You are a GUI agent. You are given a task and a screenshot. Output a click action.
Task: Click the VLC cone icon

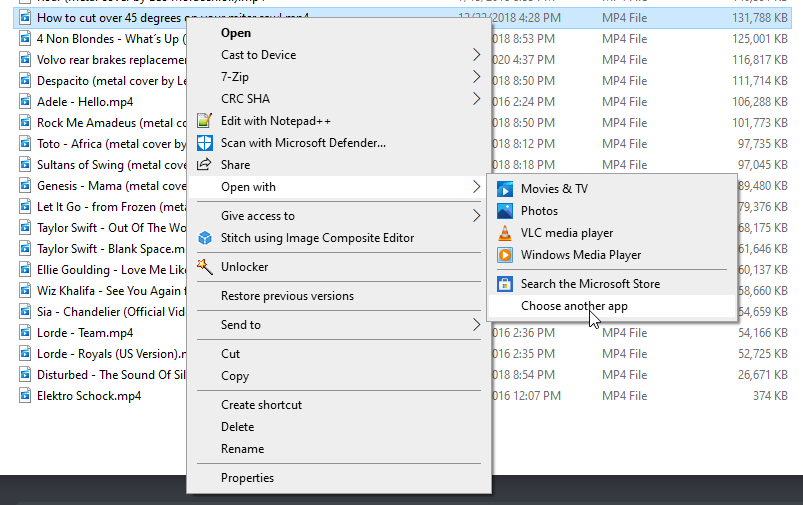point(505,233)
